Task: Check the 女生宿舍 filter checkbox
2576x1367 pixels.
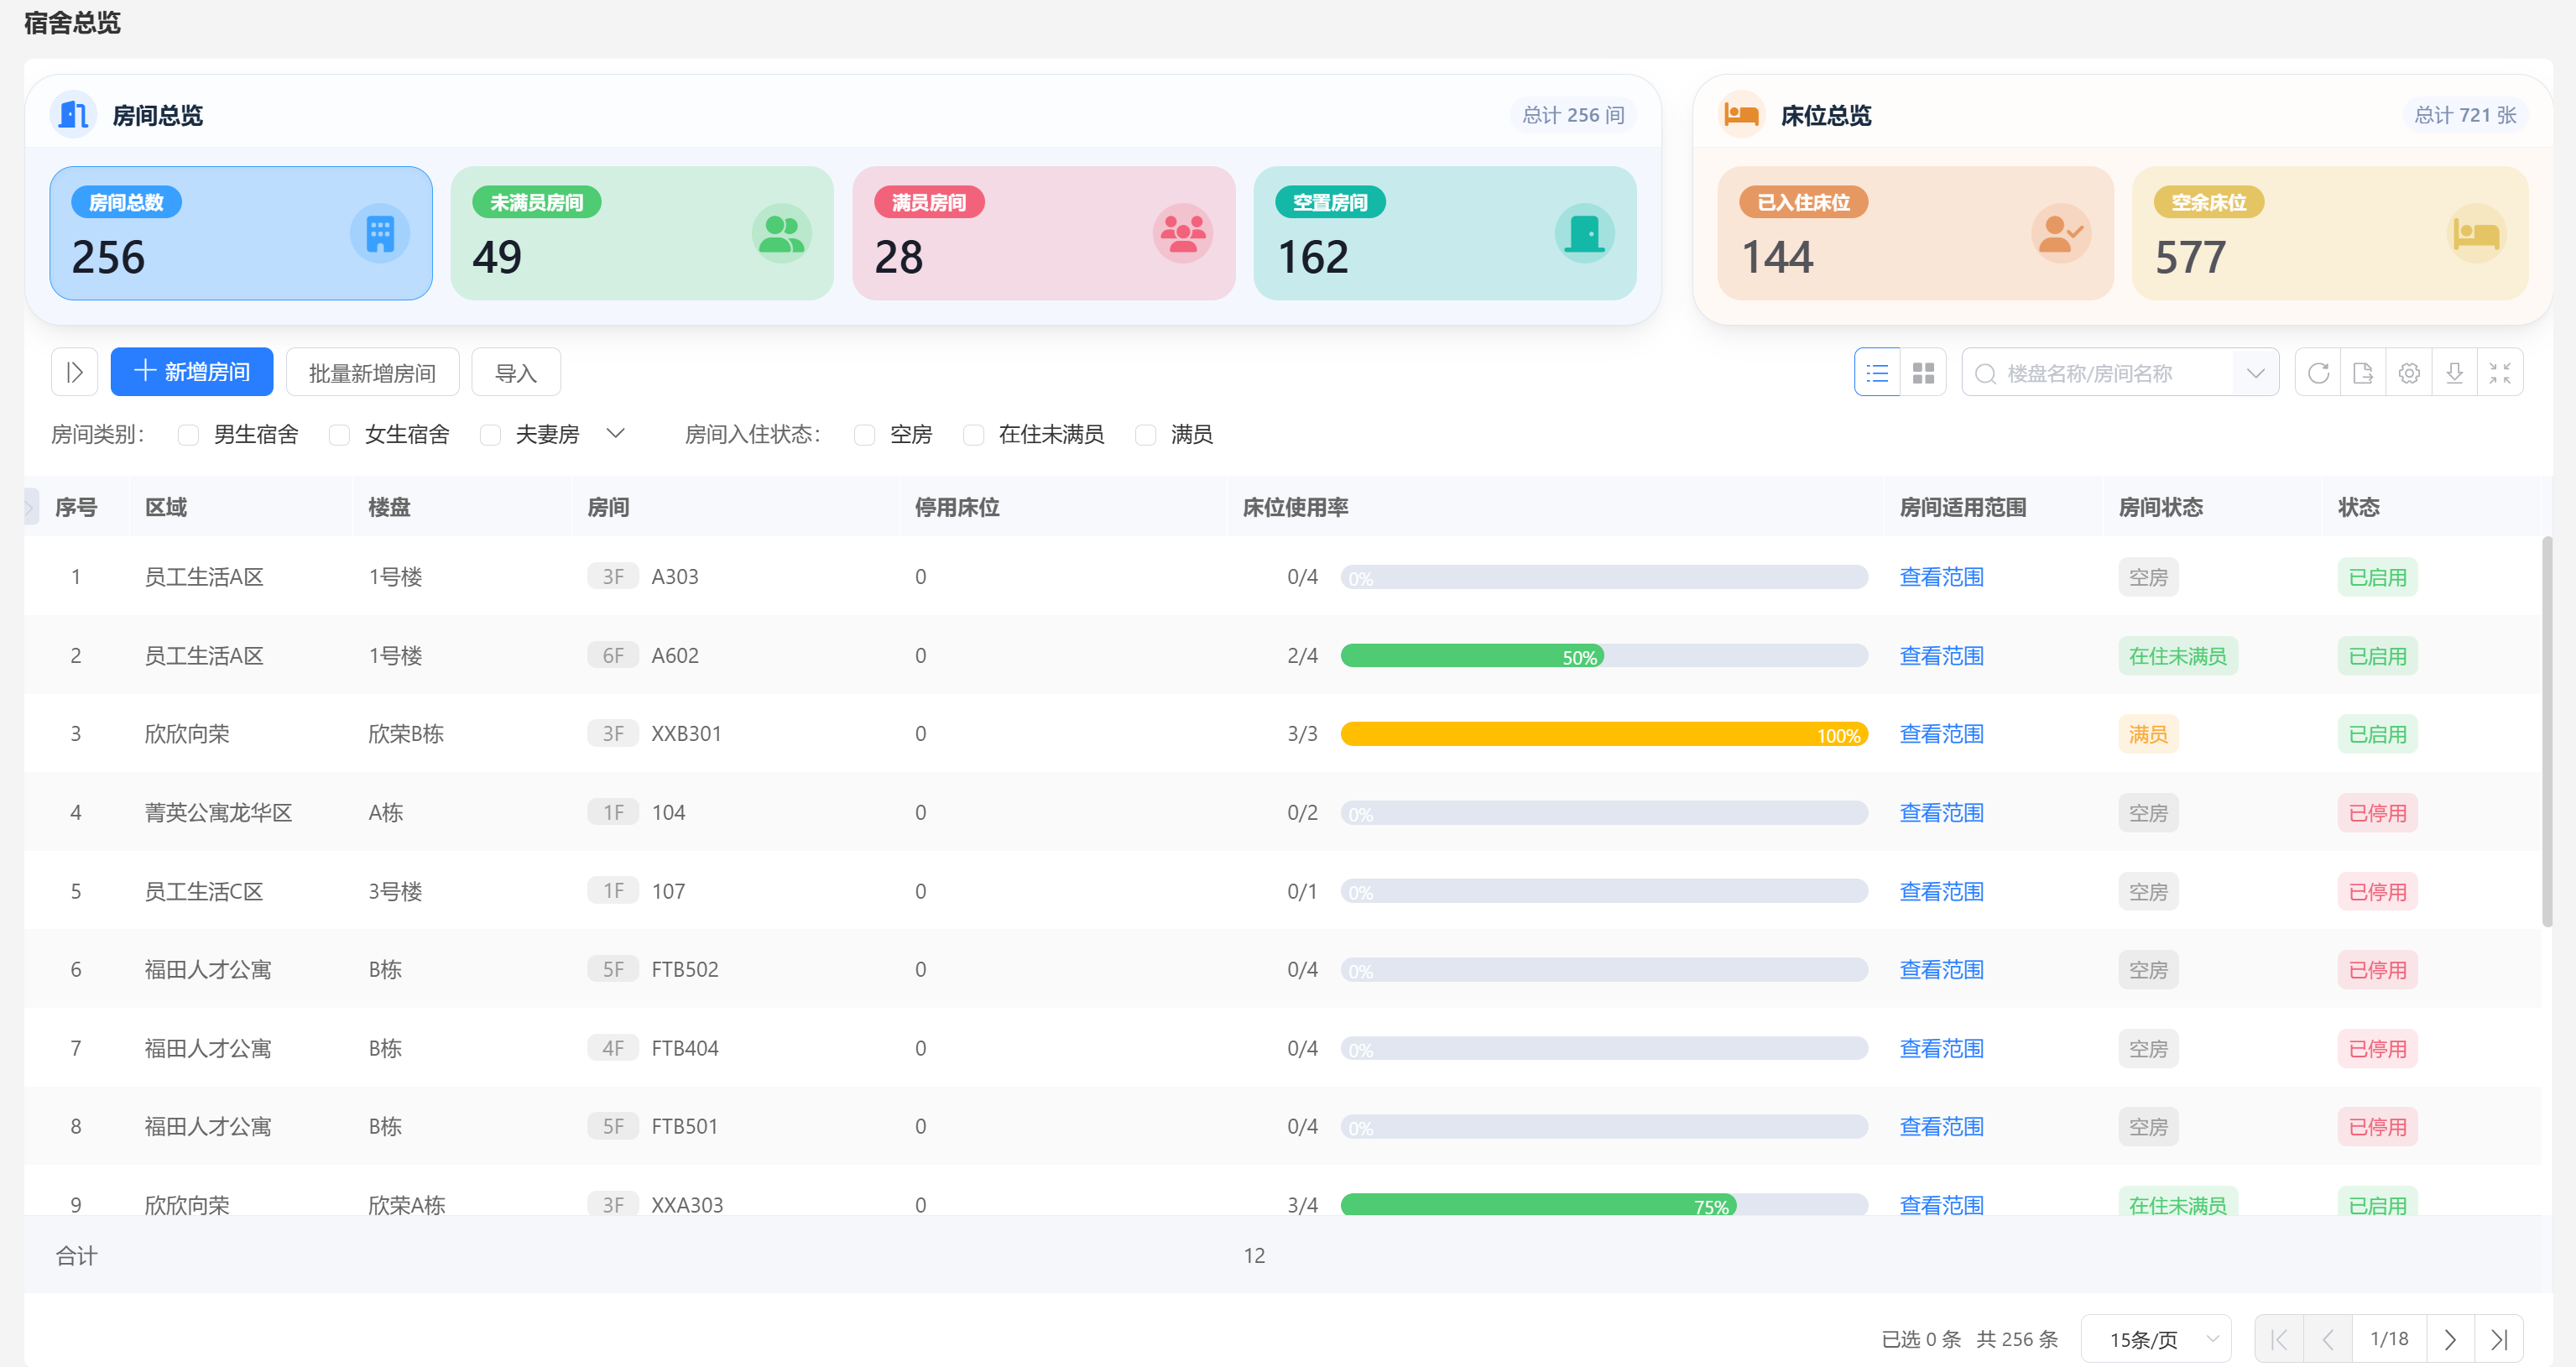Action: tap(340, 435)
